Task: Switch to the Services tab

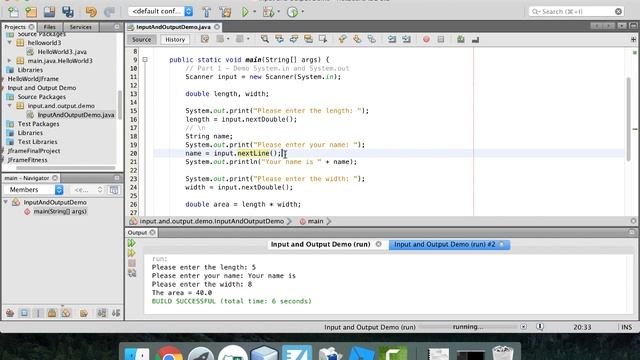Action: point(80,27)
